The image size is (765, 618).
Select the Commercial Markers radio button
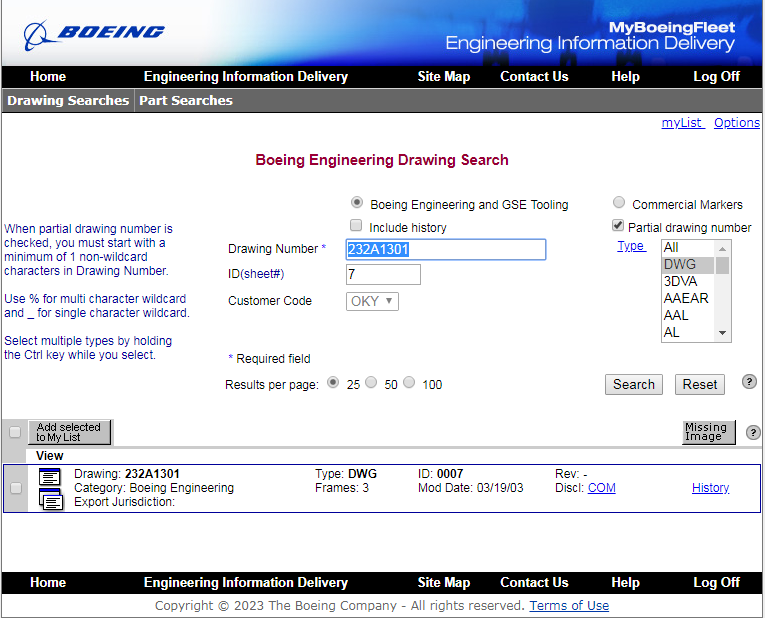click(619, 202)
